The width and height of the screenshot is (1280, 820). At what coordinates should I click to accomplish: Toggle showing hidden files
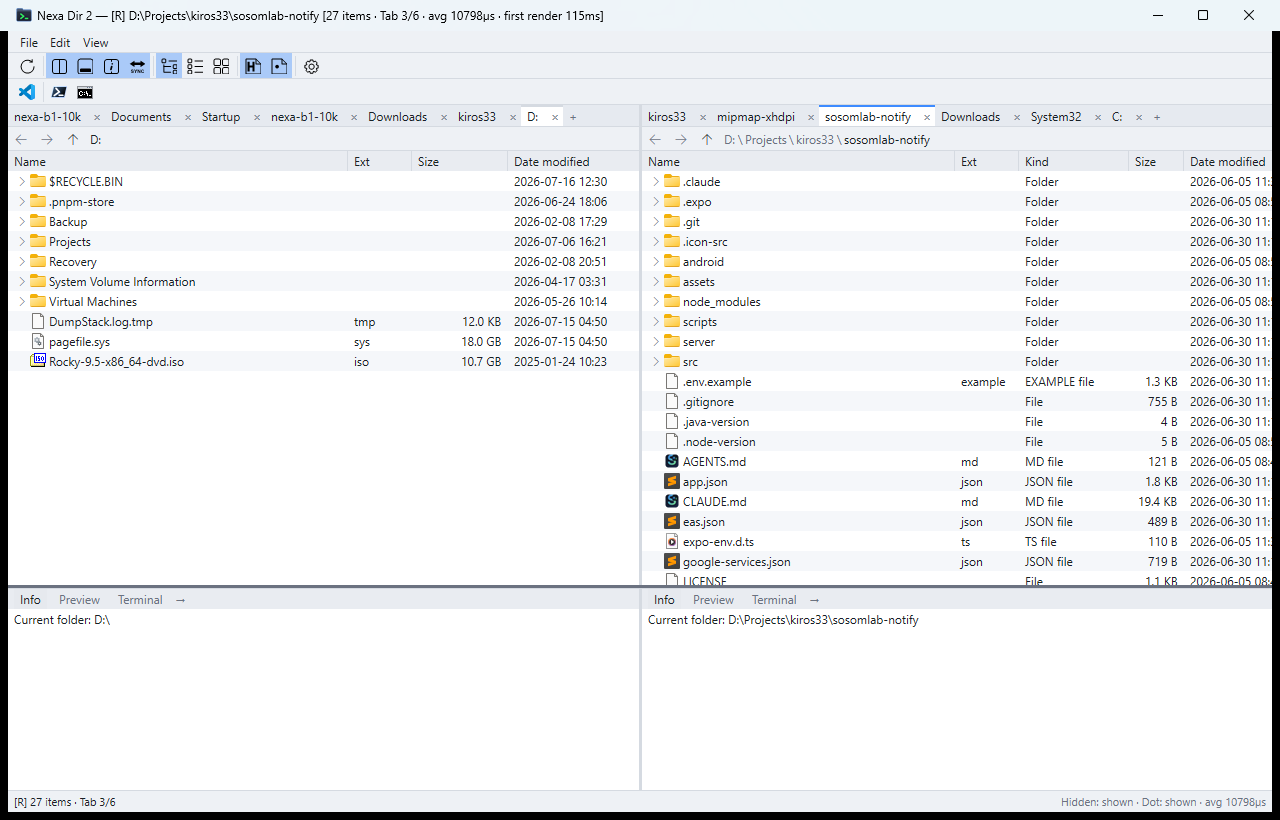click(253, 67)
